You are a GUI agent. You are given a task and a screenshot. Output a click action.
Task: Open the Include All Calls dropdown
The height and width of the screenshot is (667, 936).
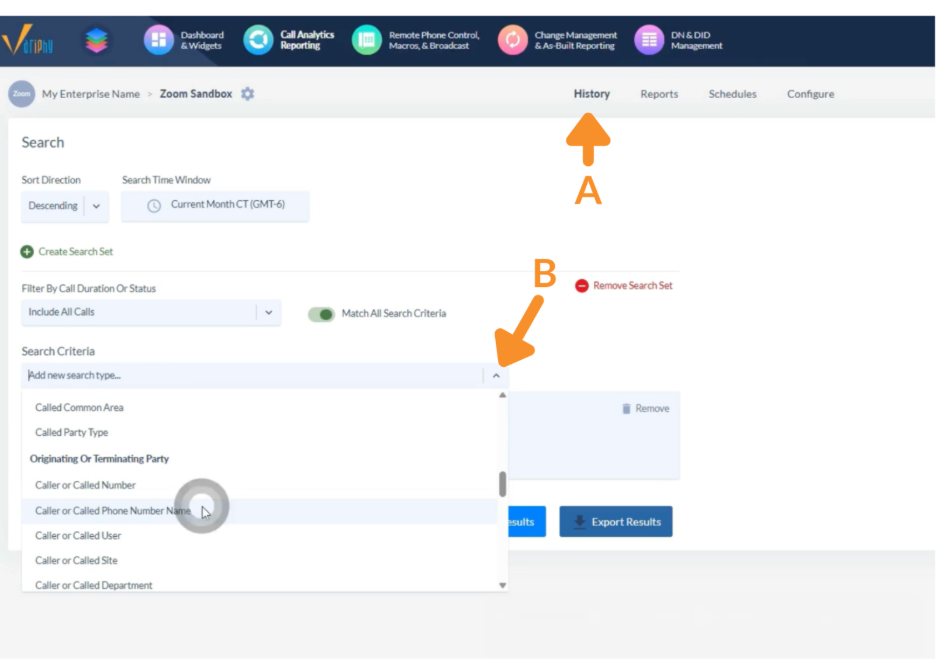click(268, 313)
